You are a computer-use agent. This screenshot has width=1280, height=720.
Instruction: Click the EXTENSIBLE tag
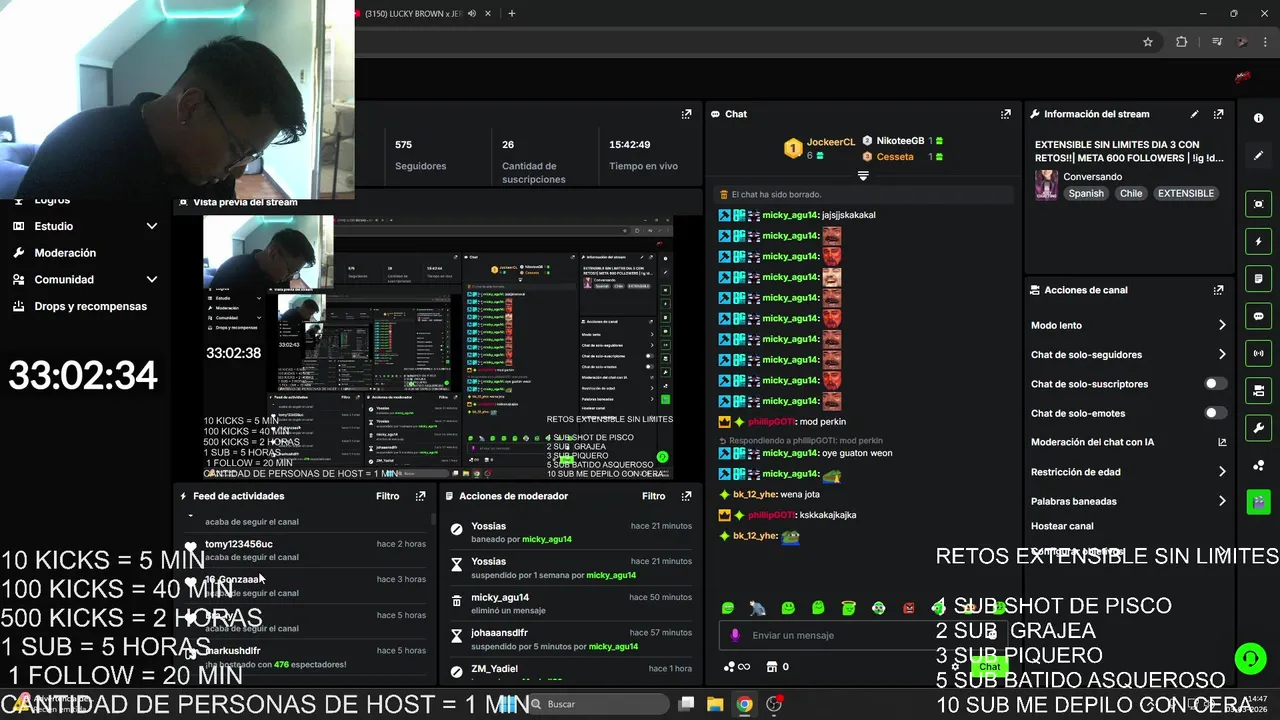pos(1186,193)
